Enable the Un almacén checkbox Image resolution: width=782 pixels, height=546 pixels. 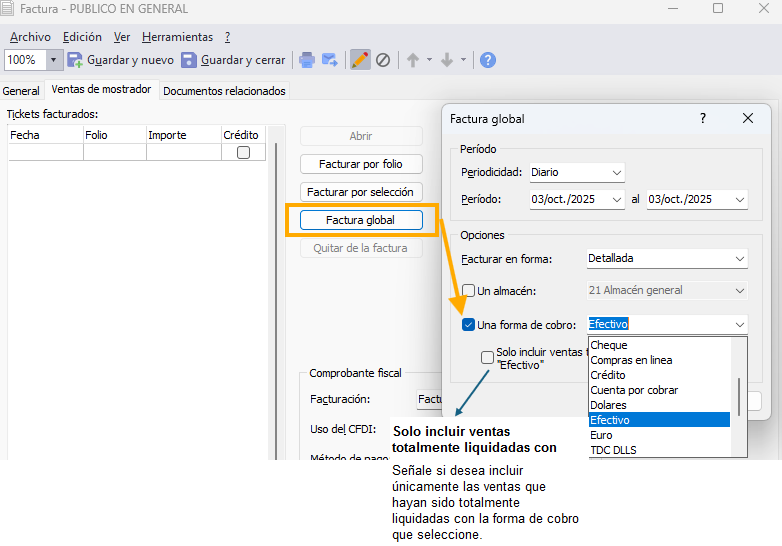pos(468,291)
